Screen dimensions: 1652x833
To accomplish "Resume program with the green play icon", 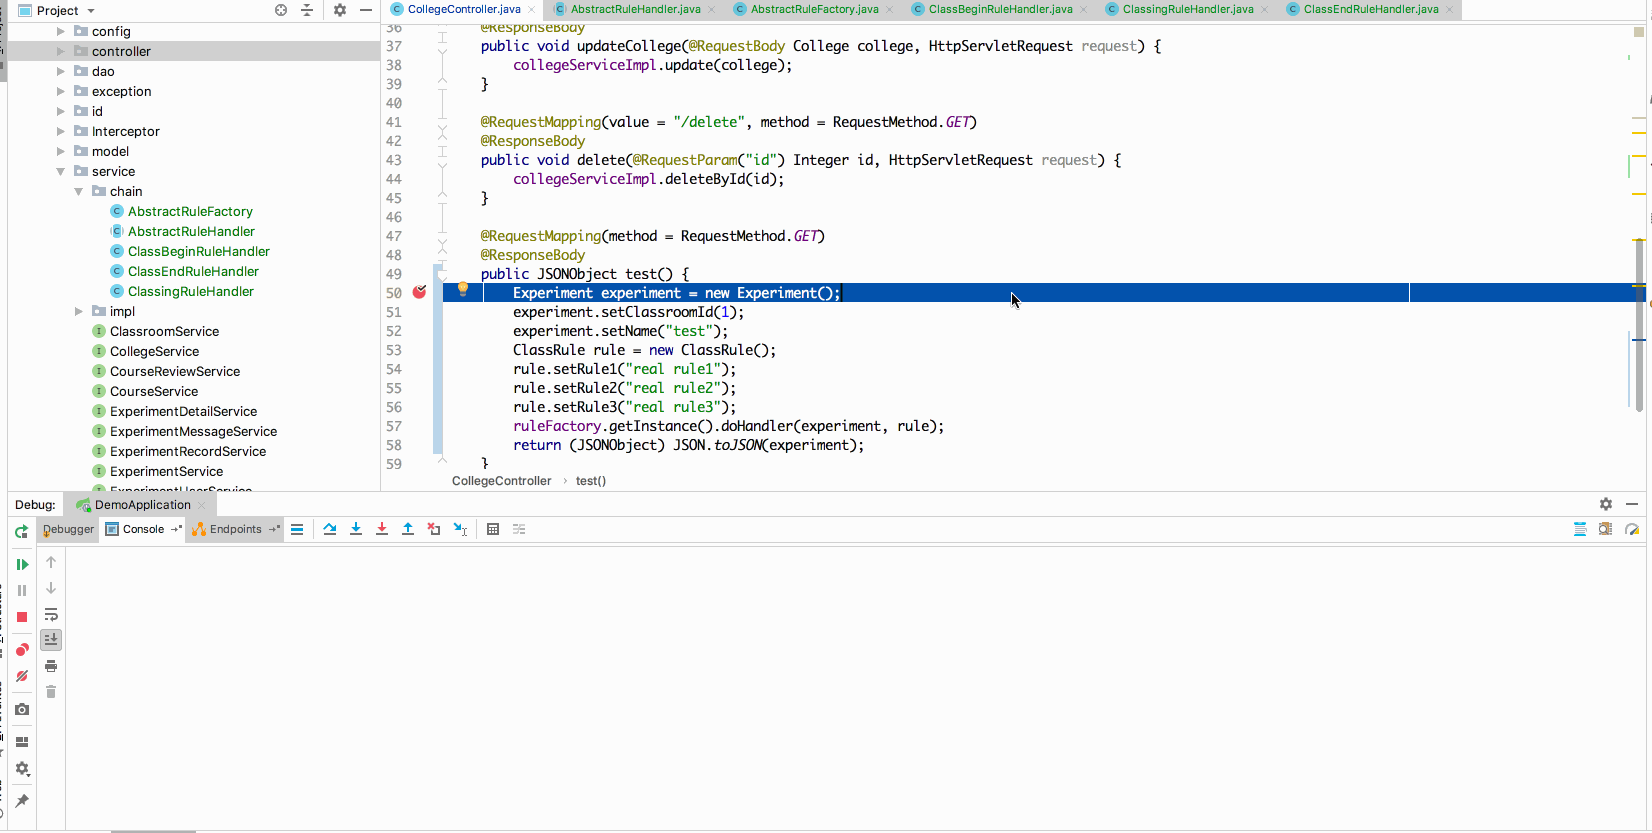I will (x=22, y=565).
